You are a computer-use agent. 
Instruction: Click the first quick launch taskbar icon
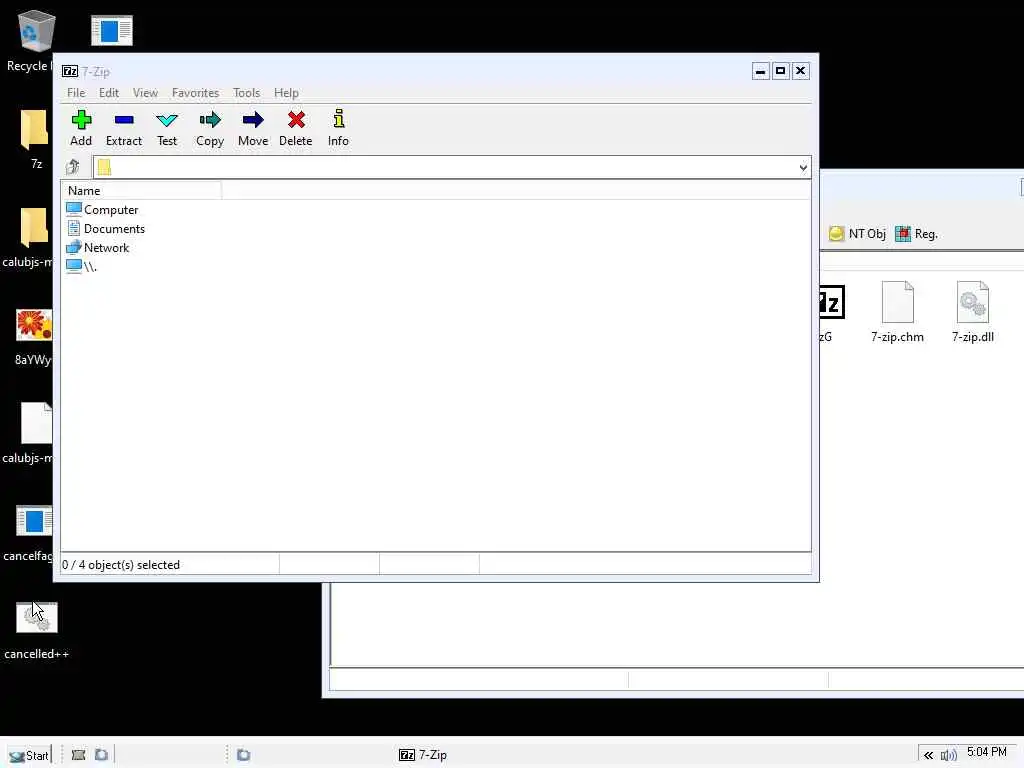tap(78, 755)
